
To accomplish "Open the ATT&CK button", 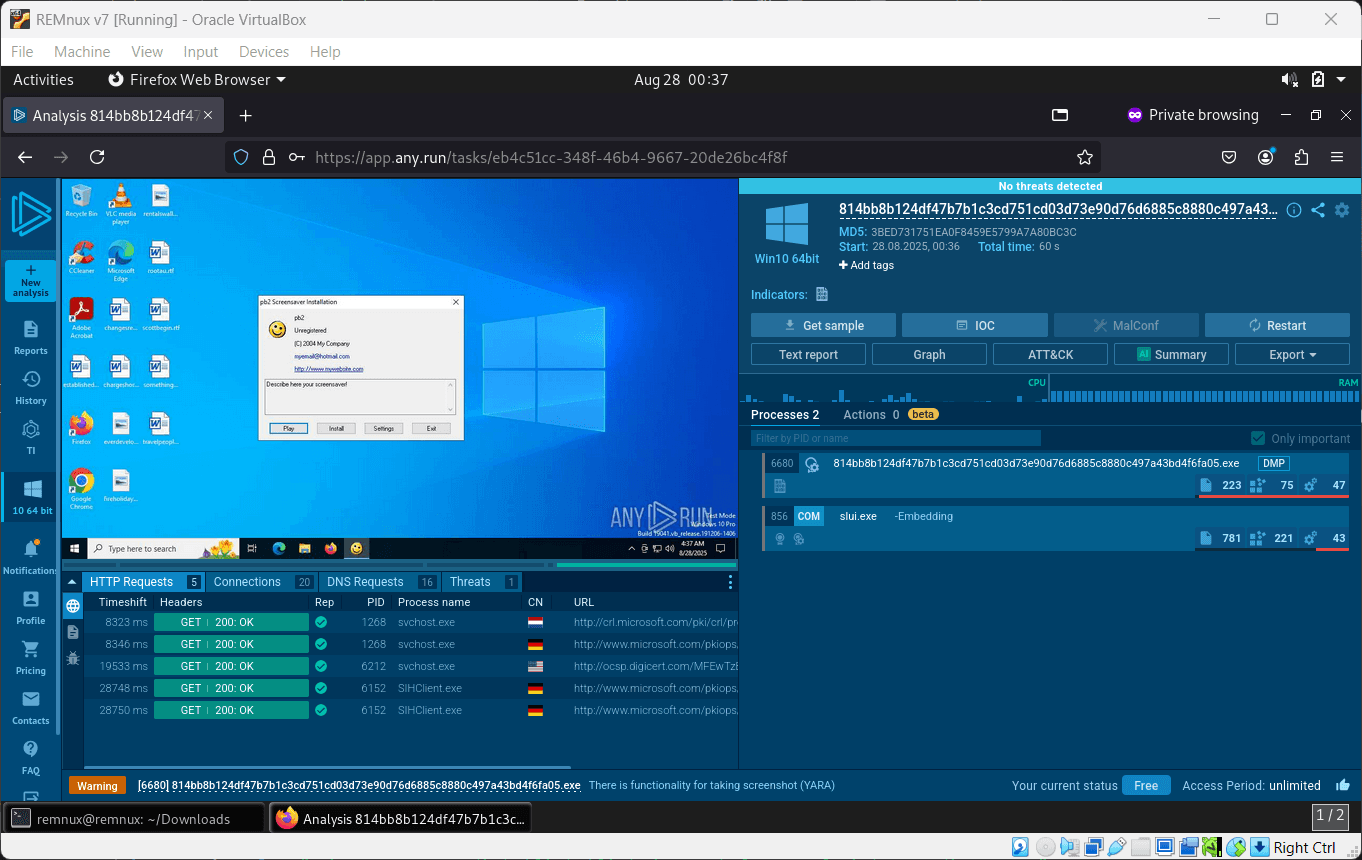I will pyautogui.click(x=1050, y=354).
